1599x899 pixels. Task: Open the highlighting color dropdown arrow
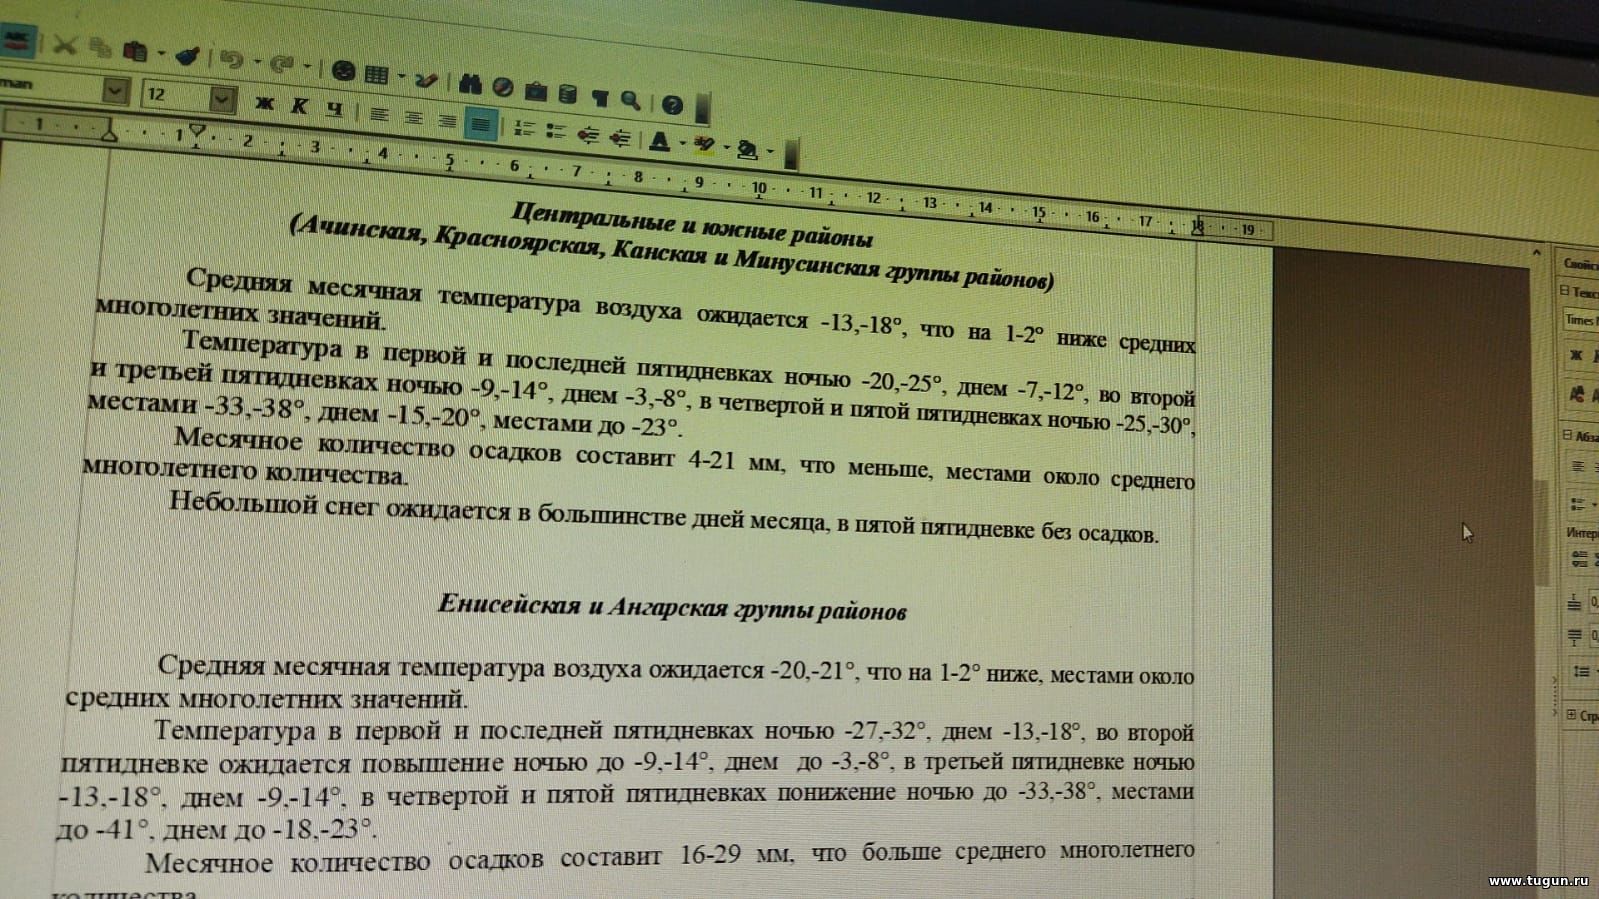[x=727, y=148]
